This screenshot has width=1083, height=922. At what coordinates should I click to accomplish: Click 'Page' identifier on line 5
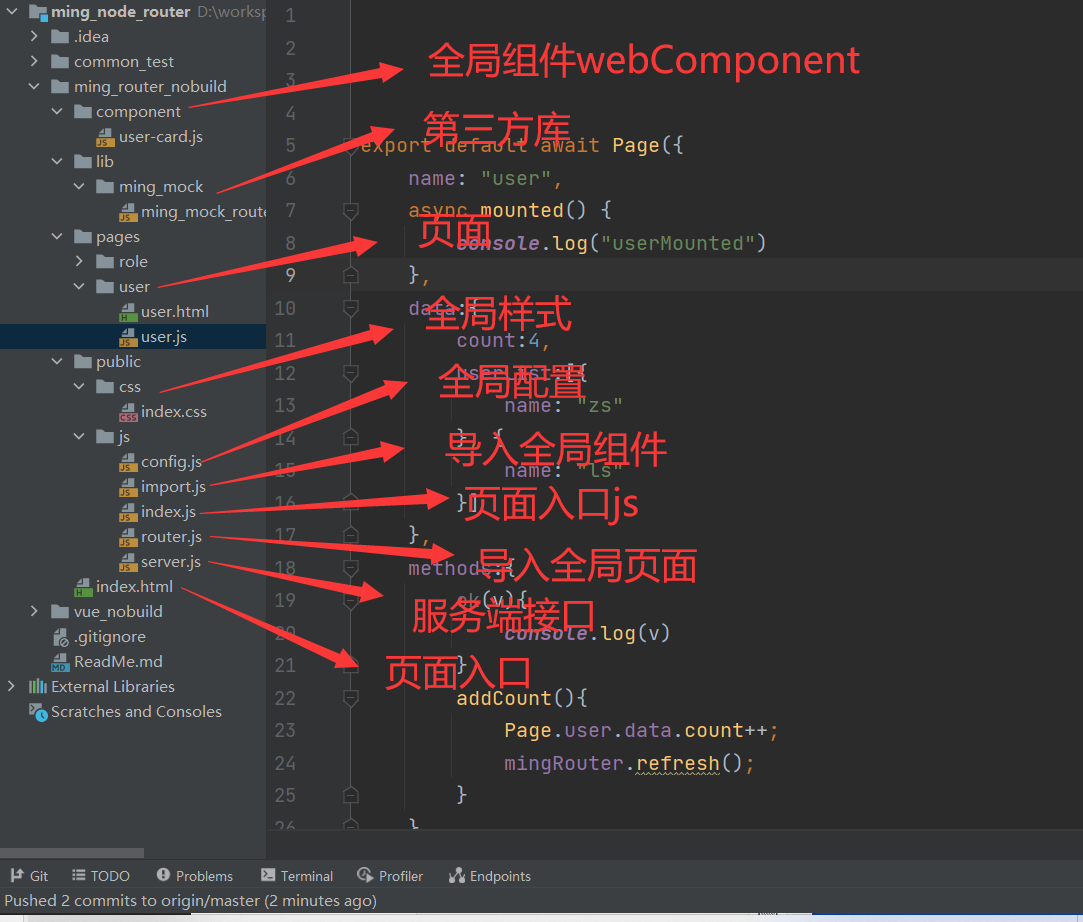click(635, 145)
